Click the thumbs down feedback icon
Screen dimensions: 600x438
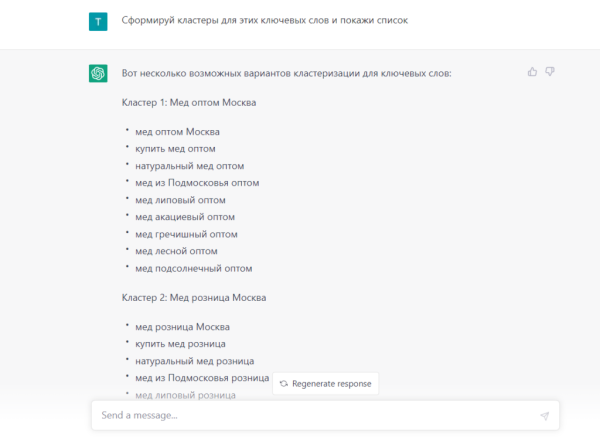(x=550, y=72)
